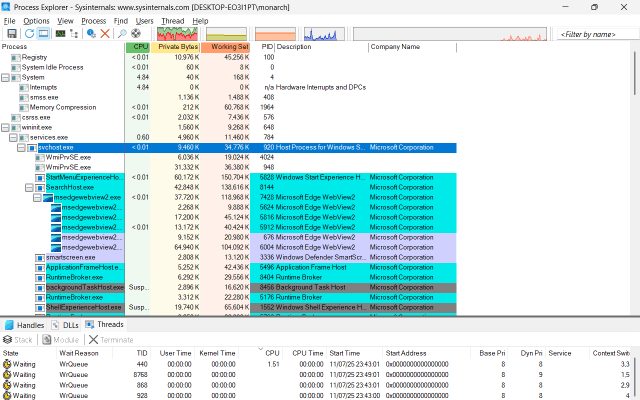Open the Thread menu
The height and width of the screenshot is (400, 640).
point(173,21)
